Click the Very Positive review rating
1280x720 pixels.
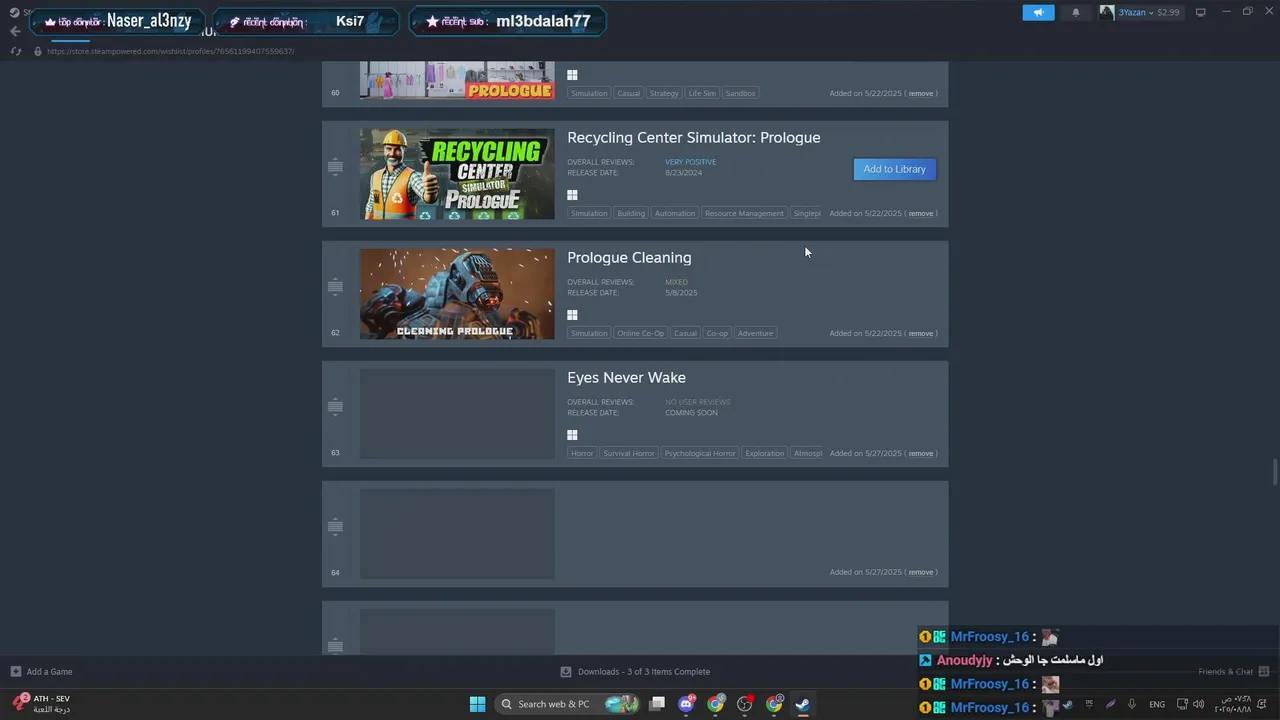(690, 162)
